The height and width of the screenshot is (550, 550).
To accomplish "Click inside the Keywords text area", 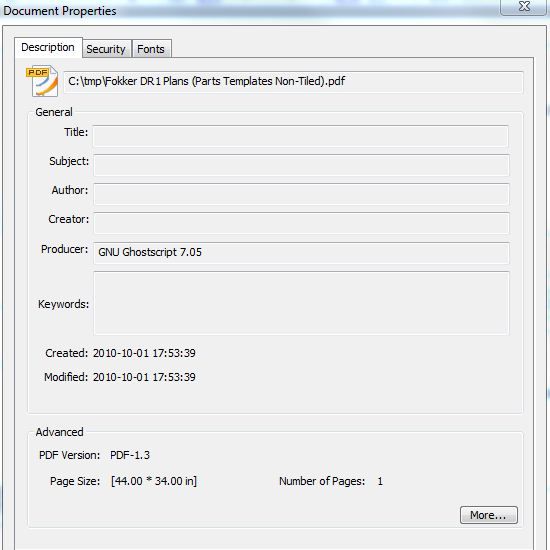I will point(301,303).
